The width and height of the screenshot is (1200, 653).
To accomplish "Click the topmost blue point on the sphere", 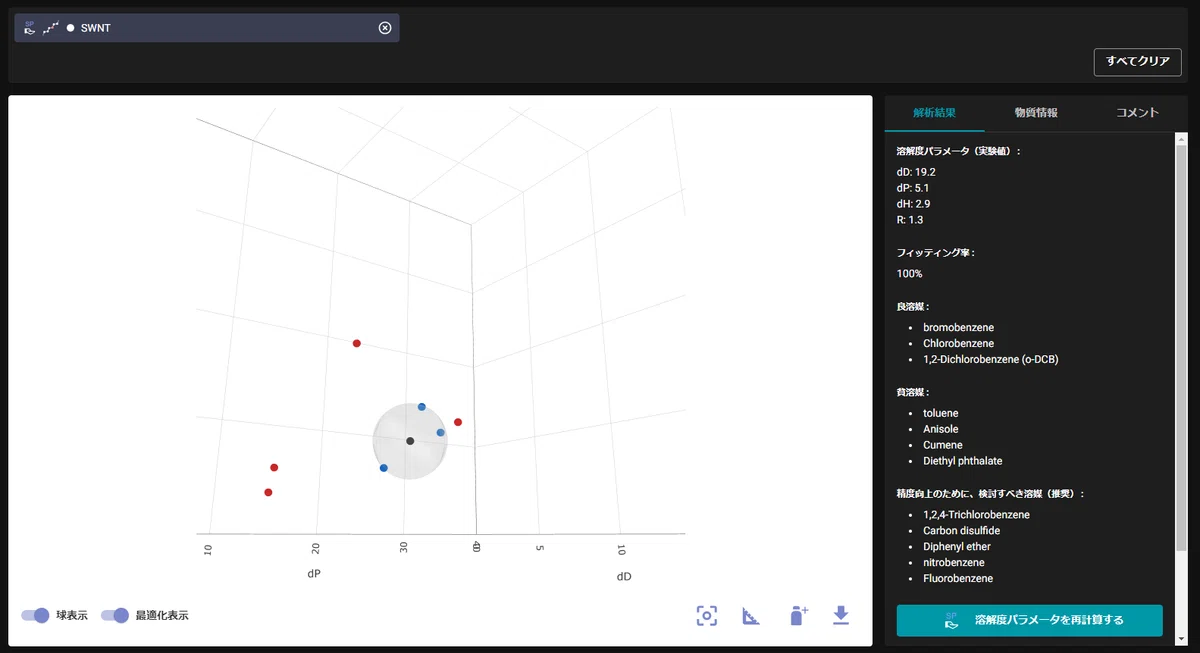I will [x=422, y=407].
